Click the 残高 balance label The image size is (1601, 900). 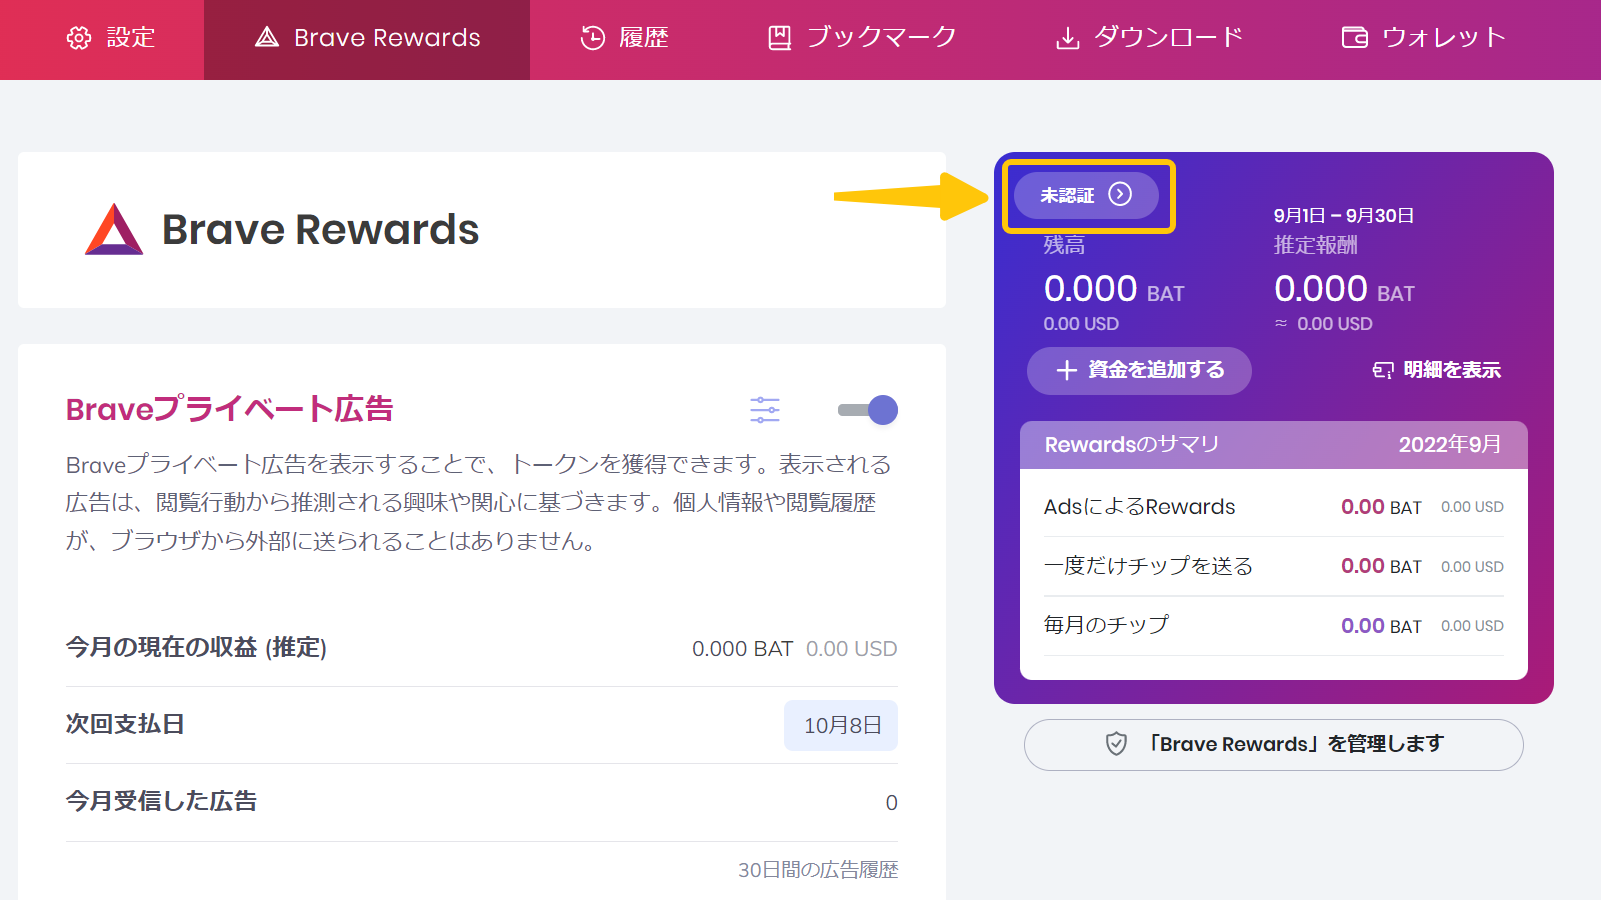[1064, 245]
